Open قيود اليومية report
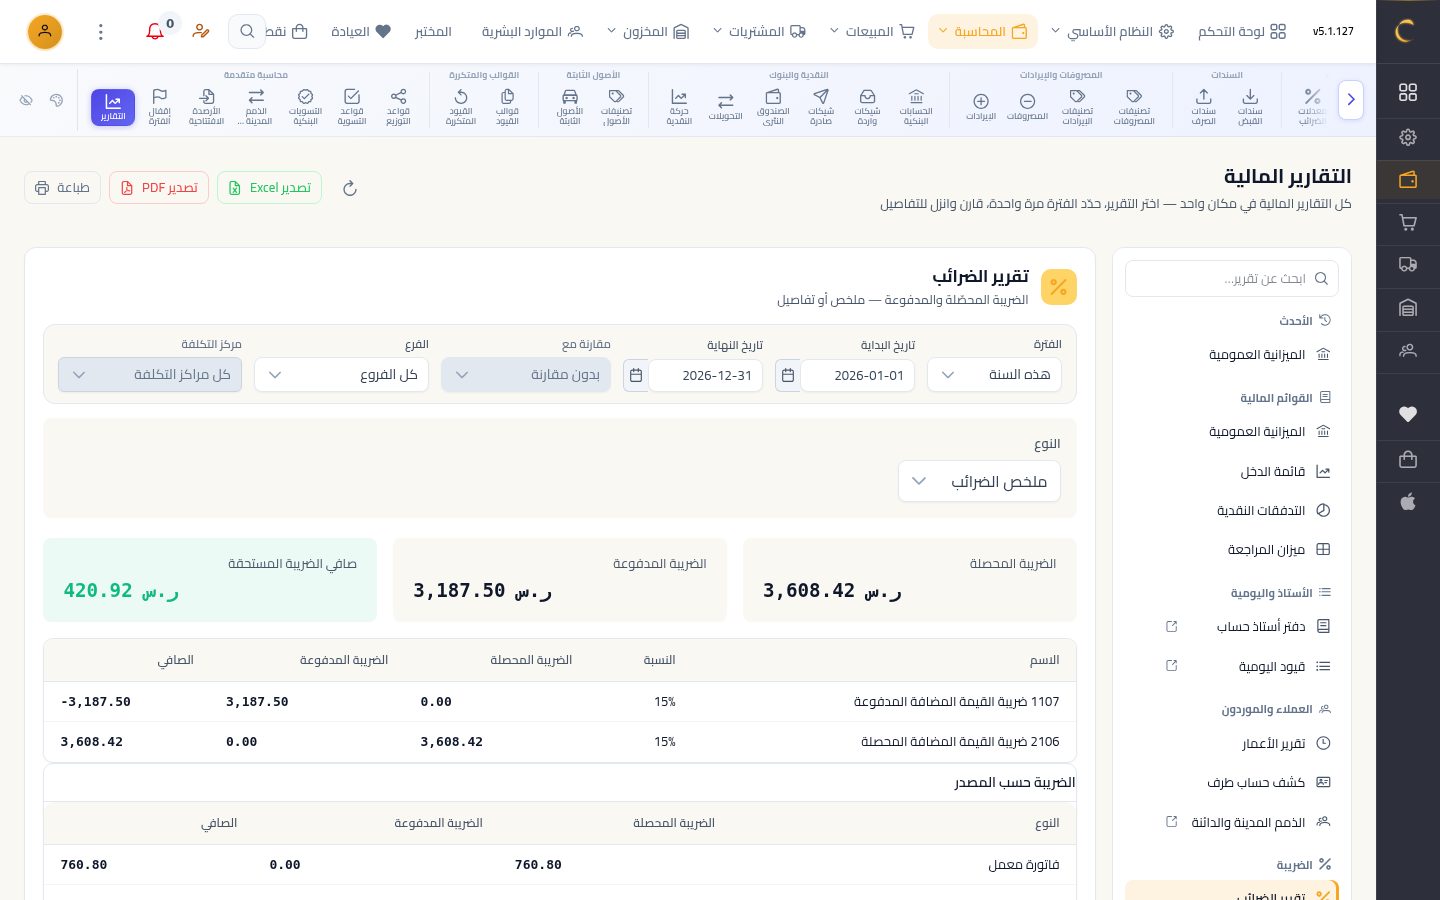Screen dimensions: 1440x900 (1232, 667)
